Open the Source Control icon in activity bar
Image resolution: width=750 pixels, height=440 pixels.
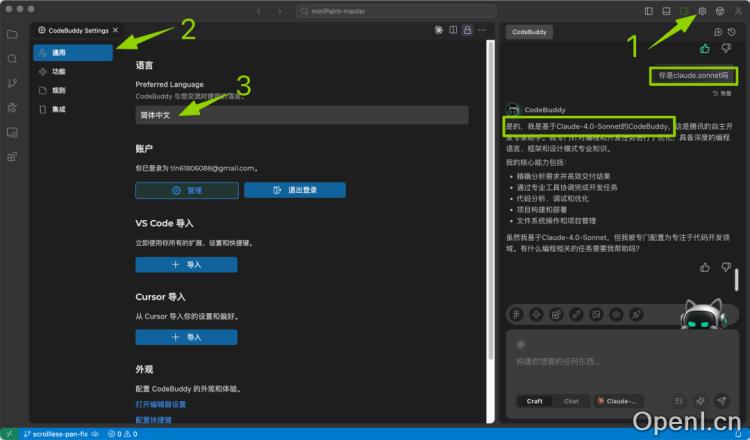[12, 83]
